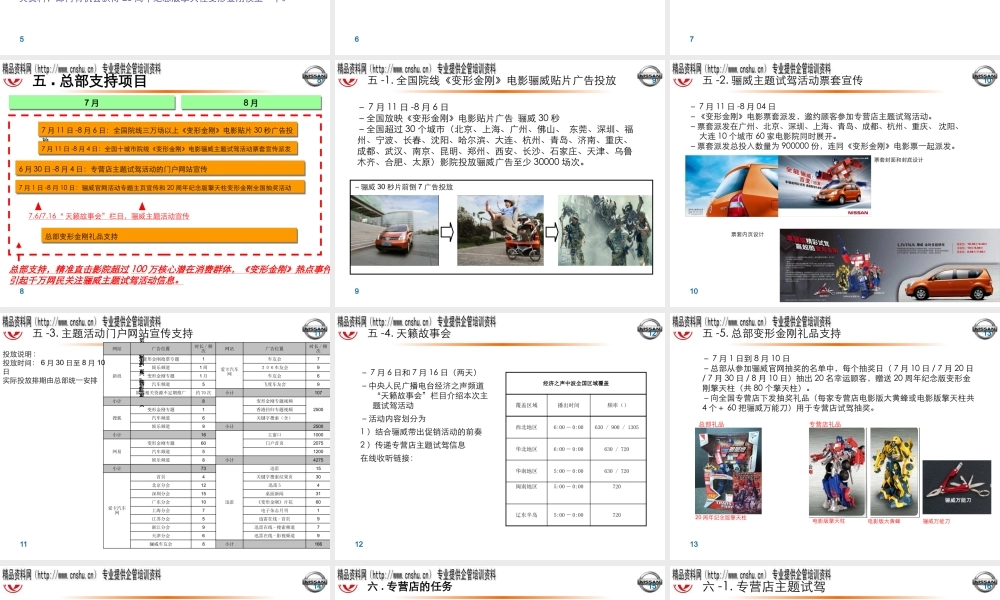Click the 7月6日和7月16日（两天） bullet

[x=420, y=372]
